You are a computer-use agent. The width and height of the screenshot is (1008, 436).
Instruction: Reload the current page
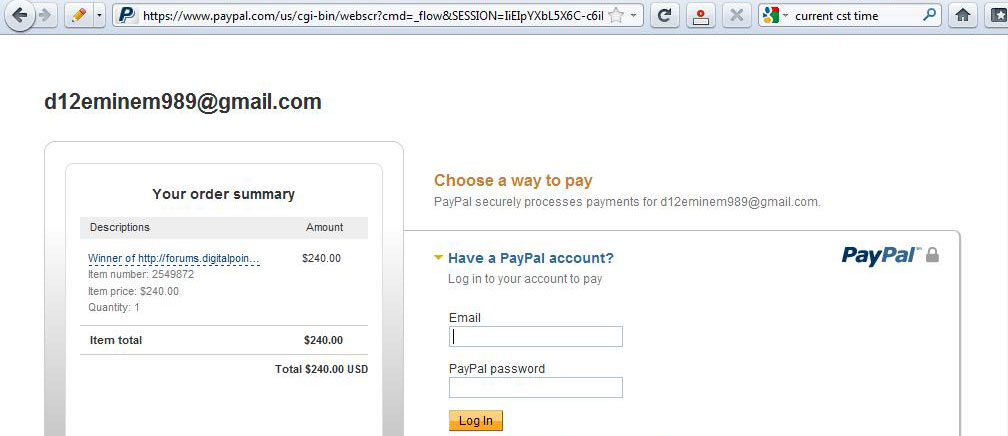[665, 15]
